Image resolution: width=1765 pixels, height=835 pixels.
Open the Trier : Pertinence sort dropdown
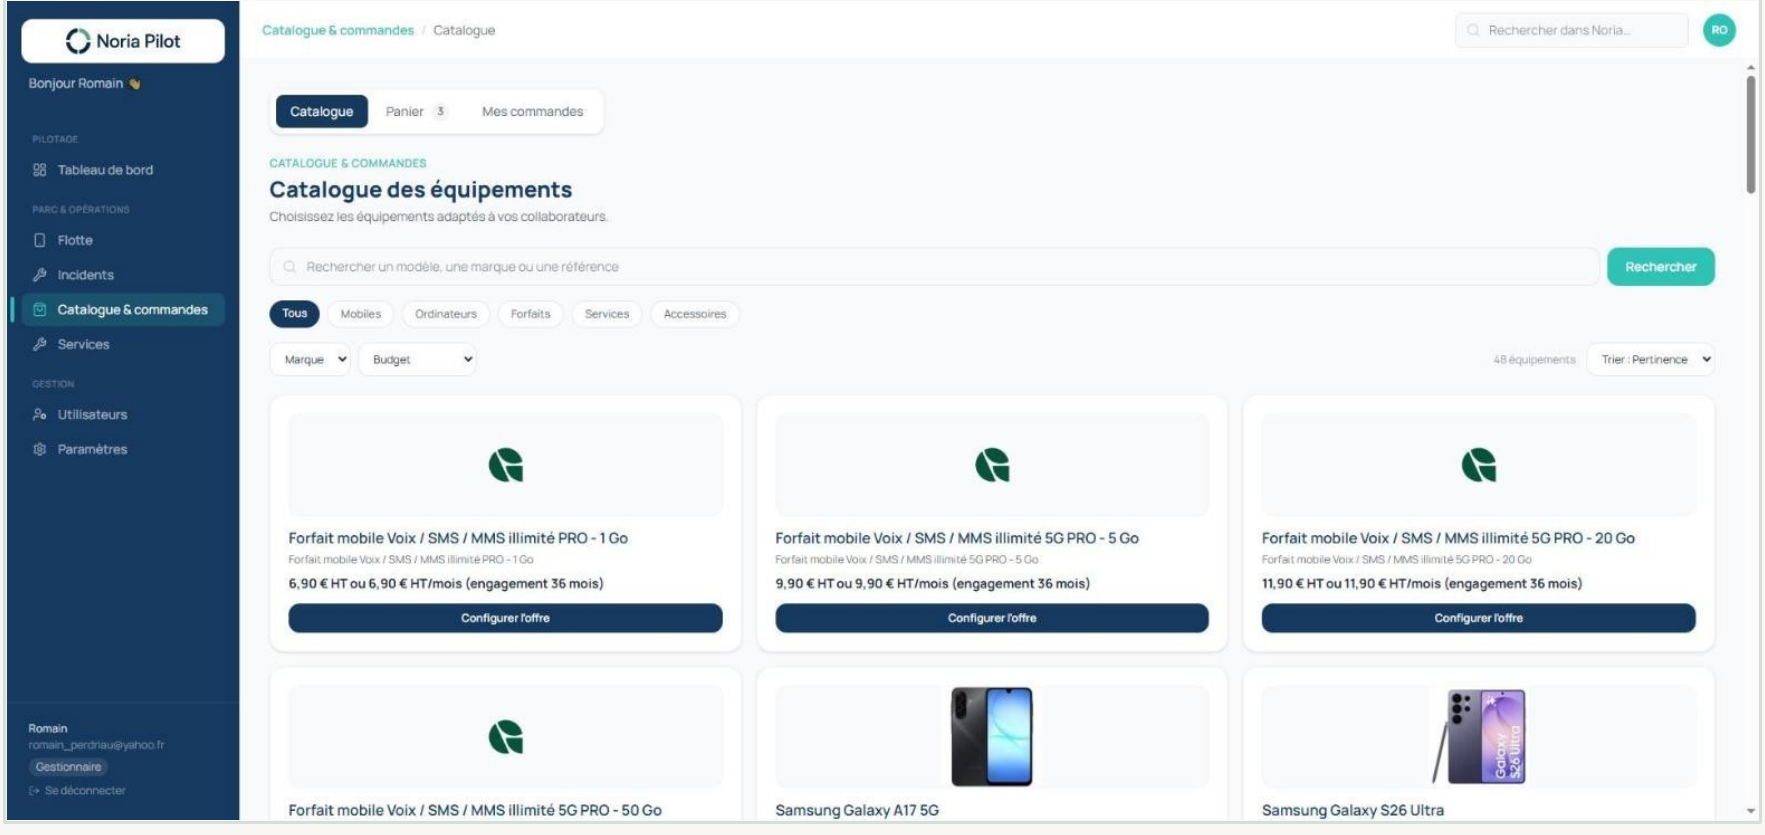coord(1651,360)
